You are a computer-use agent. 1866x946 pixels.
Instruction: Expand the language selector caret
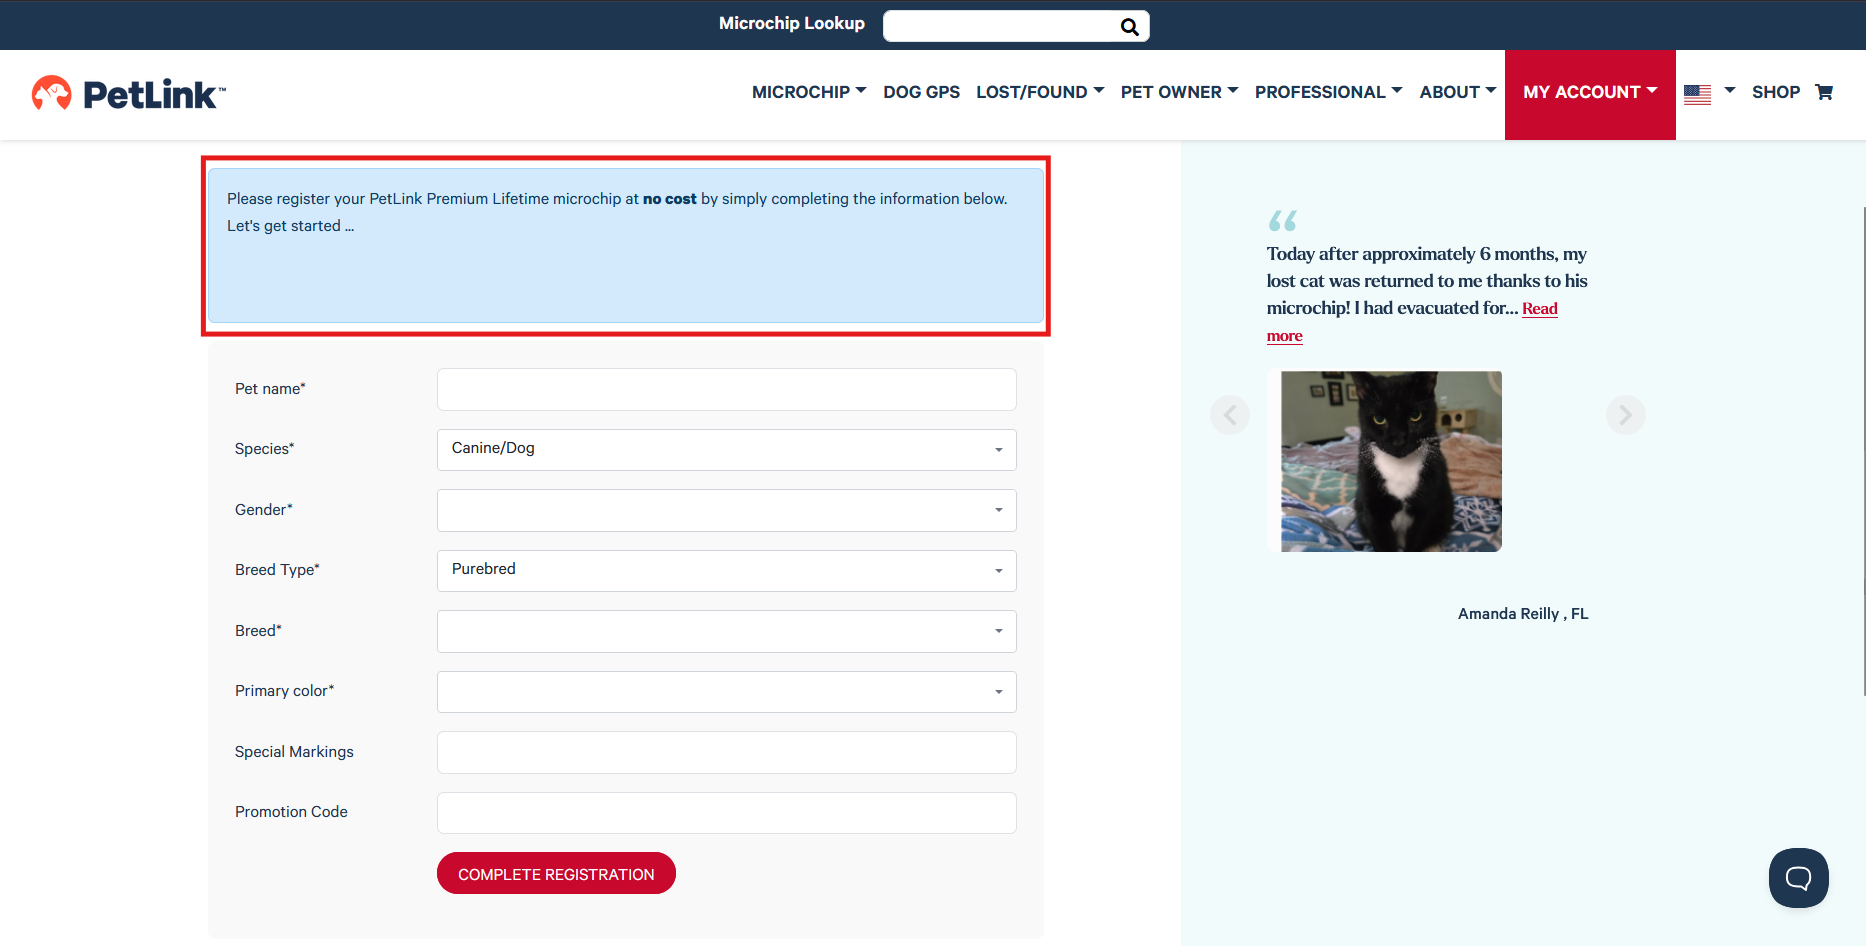coord(1730,90)
